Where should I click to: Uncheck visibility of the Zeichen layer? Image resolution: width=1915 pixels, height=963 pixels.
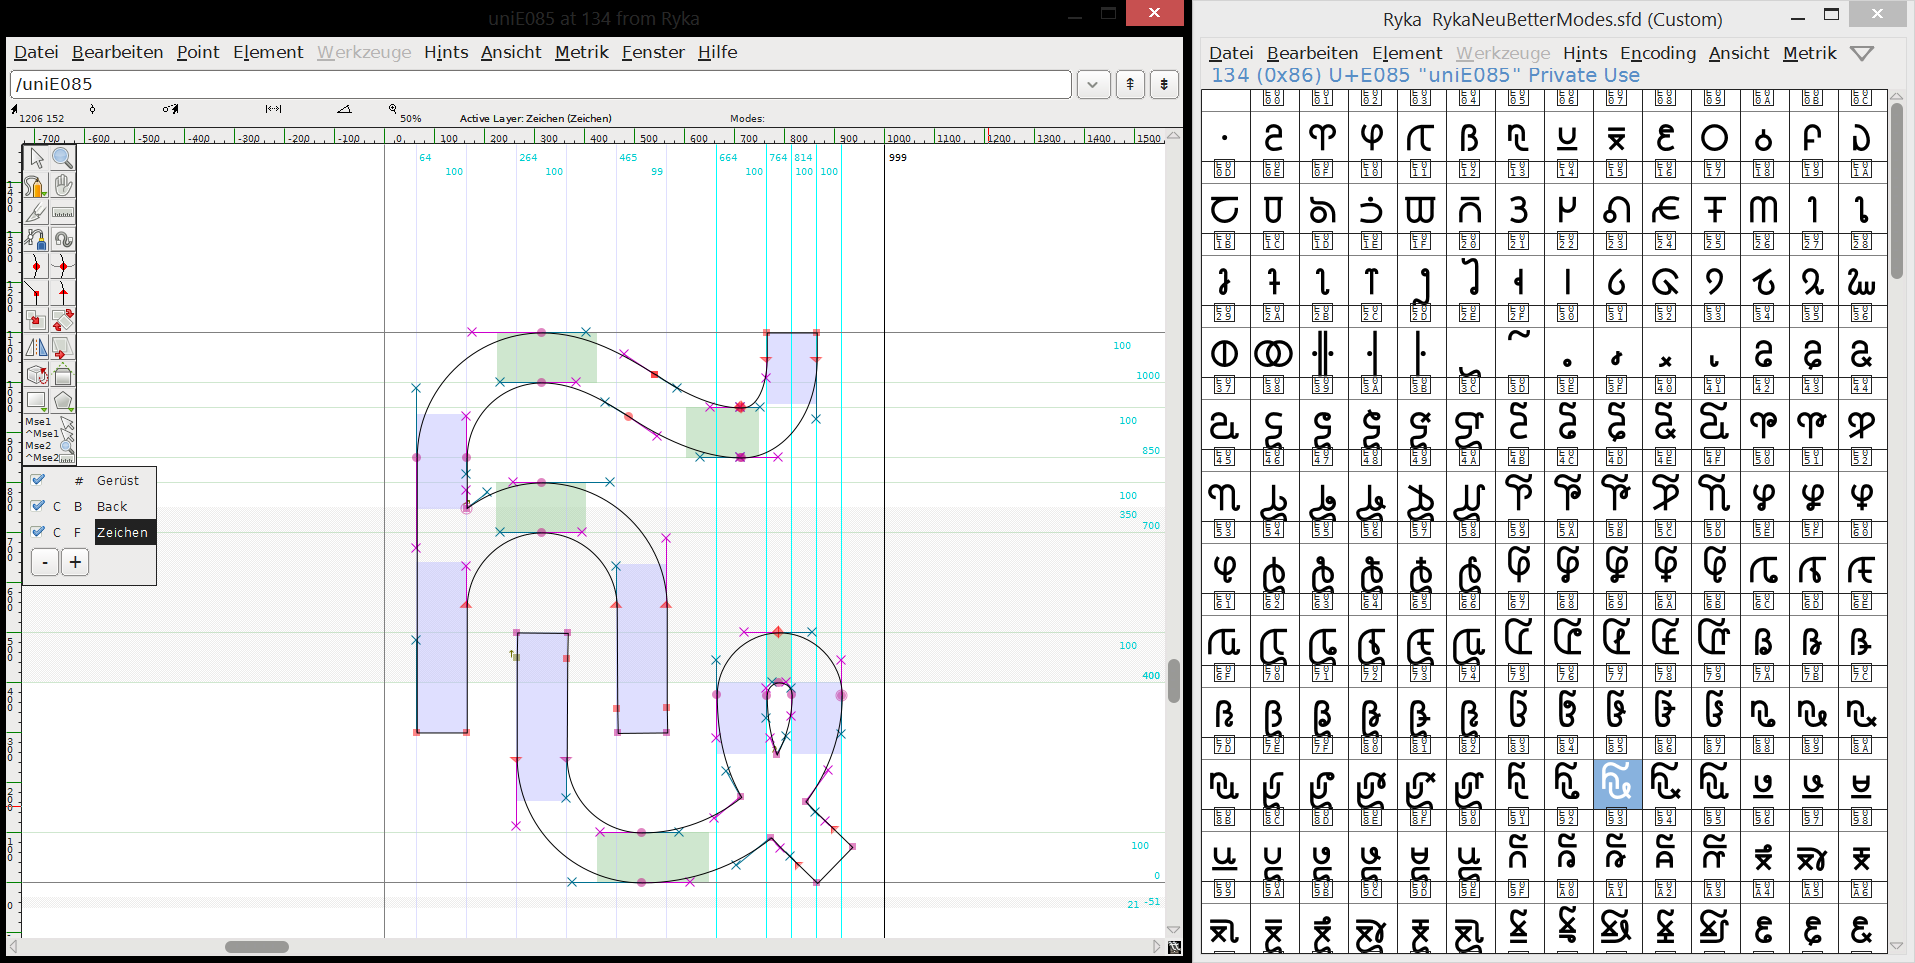(x=38, y=532)
